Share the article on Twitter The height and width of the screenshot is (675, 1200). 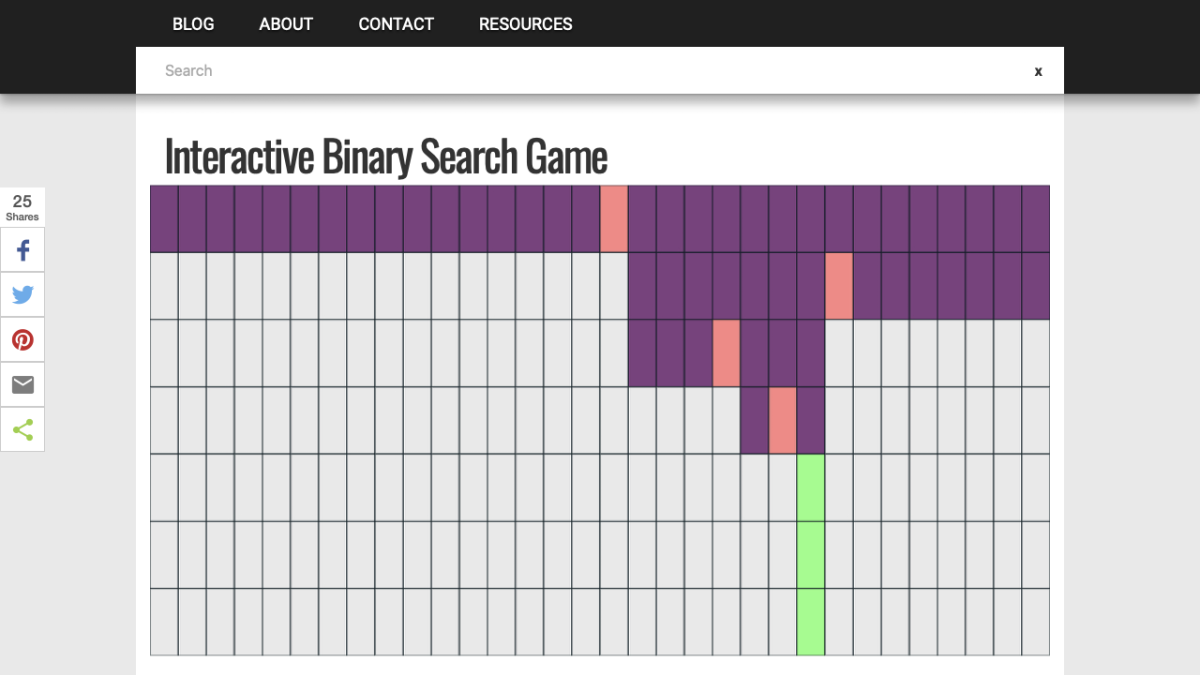pos(22,294)
